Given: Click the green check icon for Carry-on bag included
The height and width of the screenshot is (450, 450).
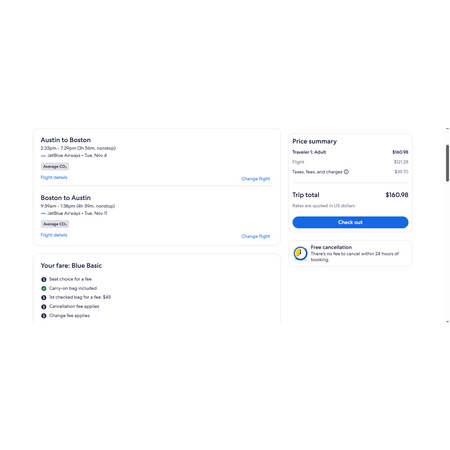Looking at the screenshot, I should pos(44,288).
